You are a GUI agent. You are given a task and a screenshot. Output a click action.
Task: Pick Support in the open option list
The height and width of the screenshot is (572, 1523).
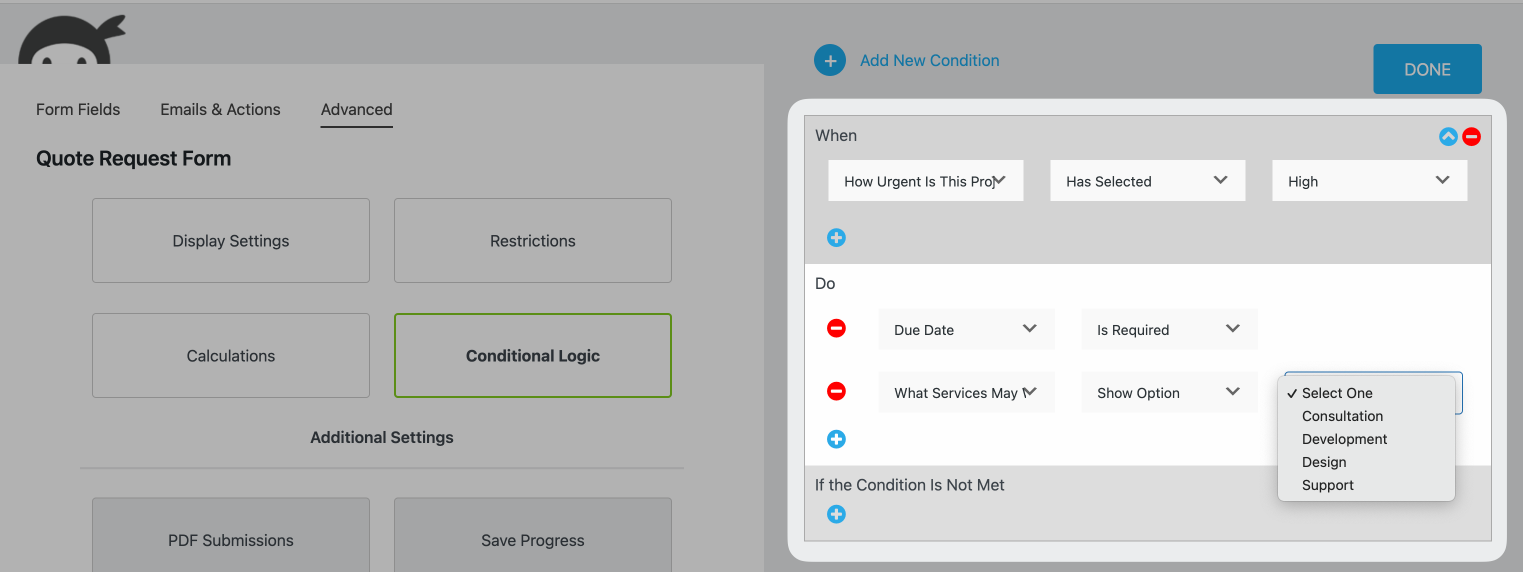(1327, 485)
